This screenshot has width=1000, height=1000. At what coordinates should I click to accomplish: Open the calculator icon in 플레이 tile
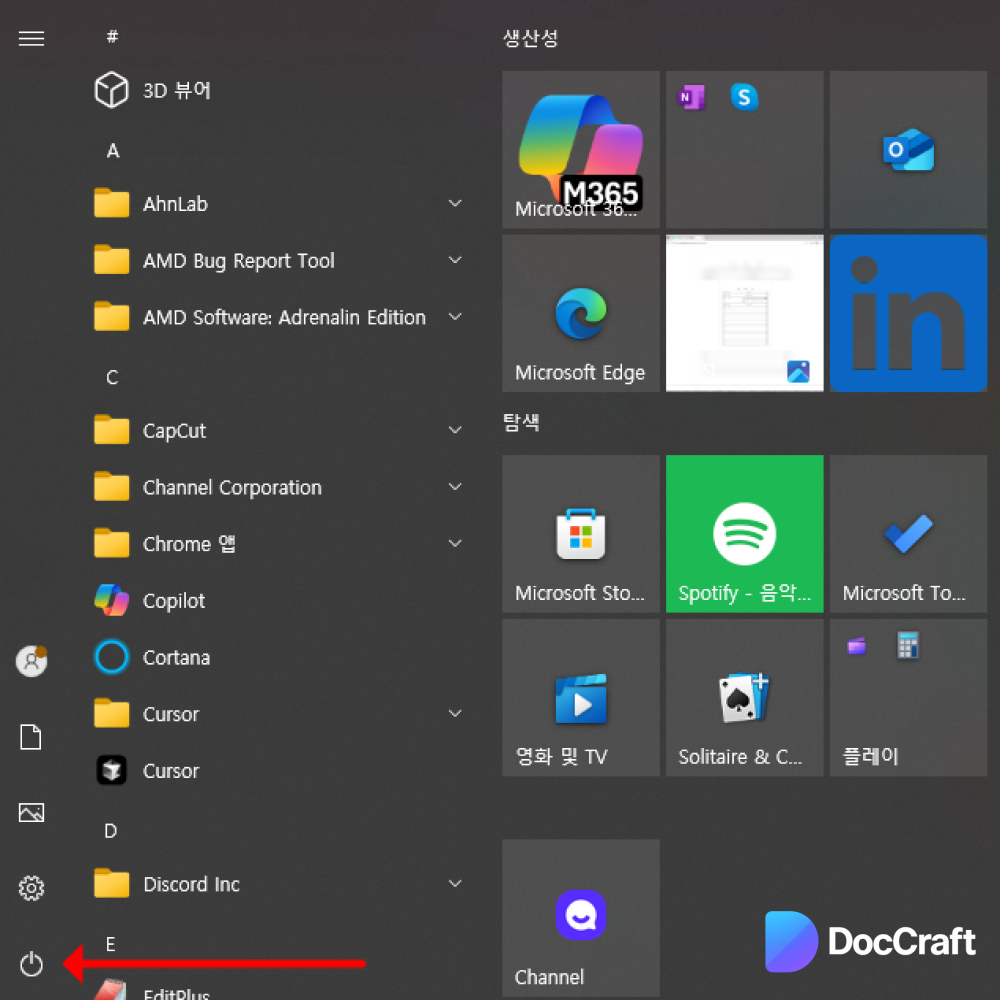click(908, 645)
